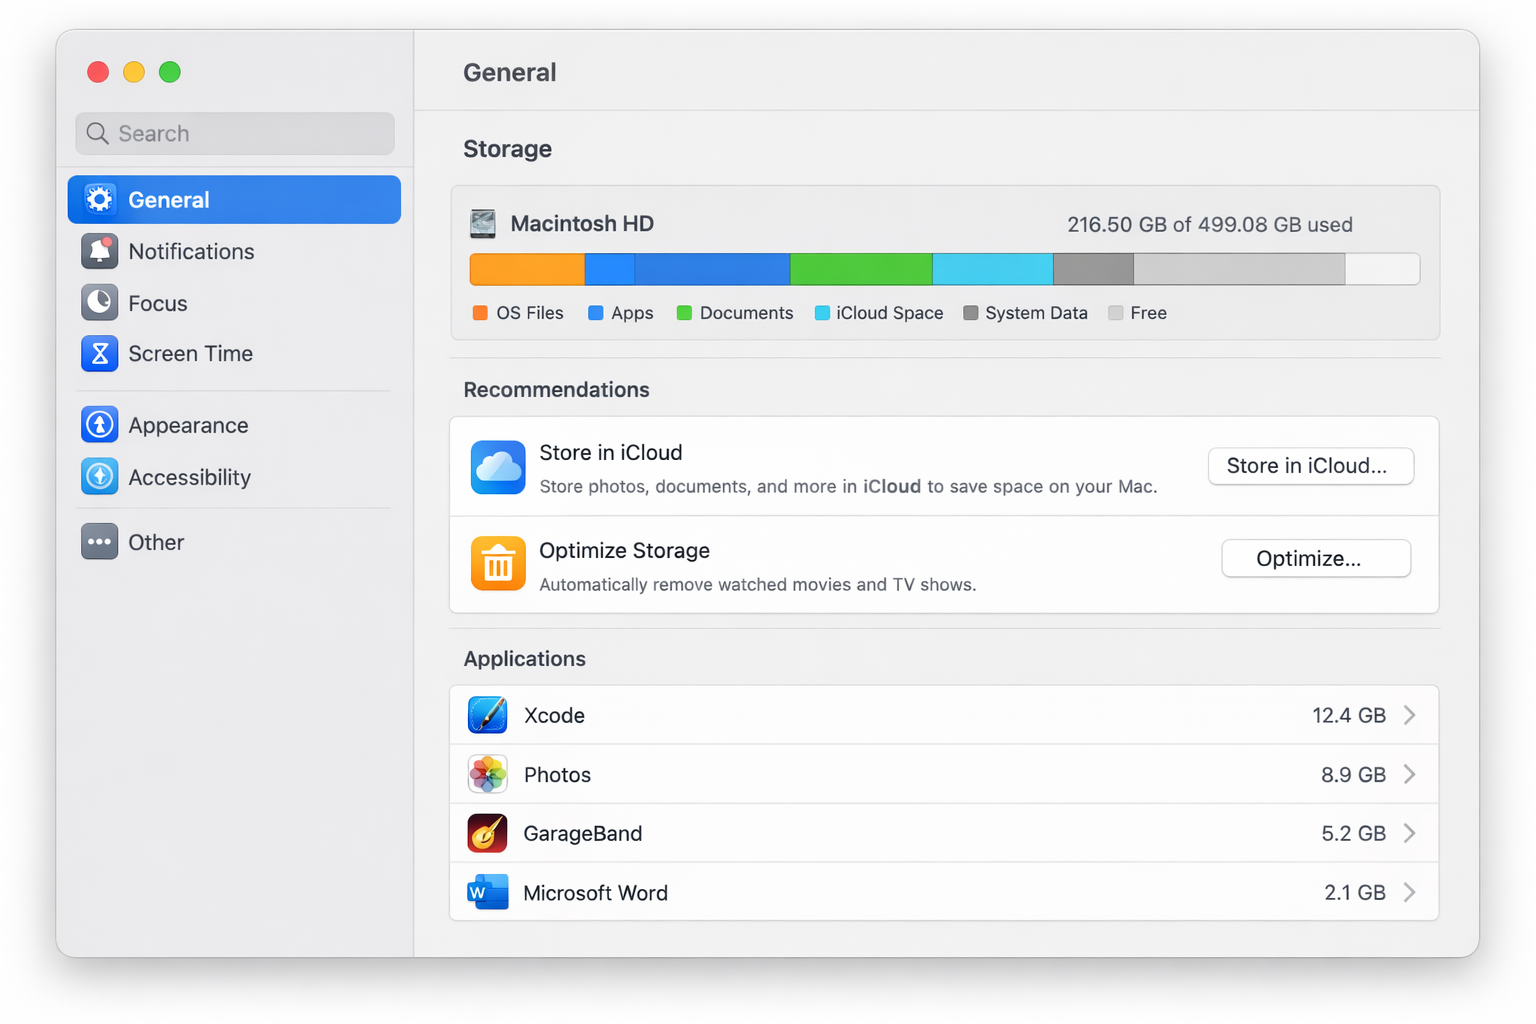Image resolution: width=1536 pixels, height=1024 pixels.
Task: Click inside the Search field
Action: click(x=235, y=133)
